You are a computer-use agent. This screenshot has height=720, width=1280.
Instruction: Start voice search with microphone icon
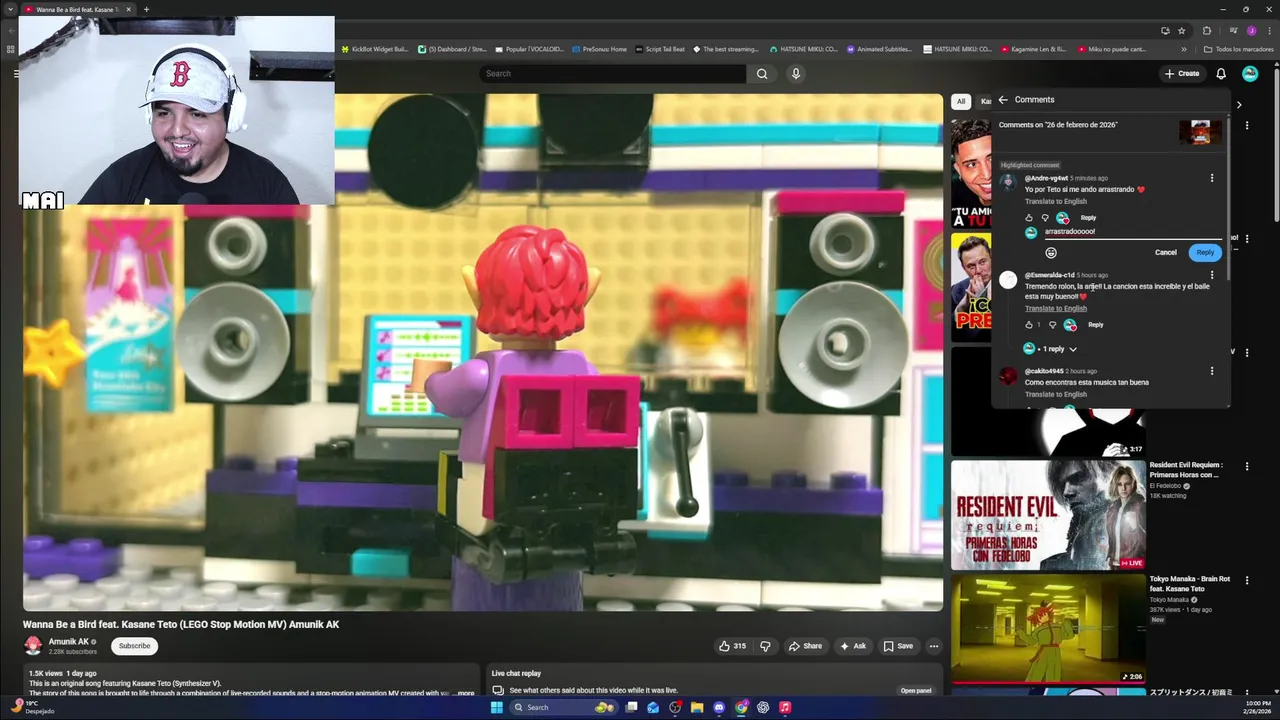click(x=796, y=73)
